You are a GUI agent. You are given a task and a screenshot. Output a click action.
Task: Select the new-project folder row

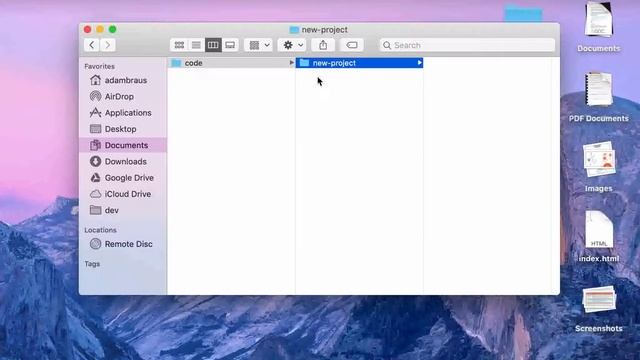pos(359,63)
